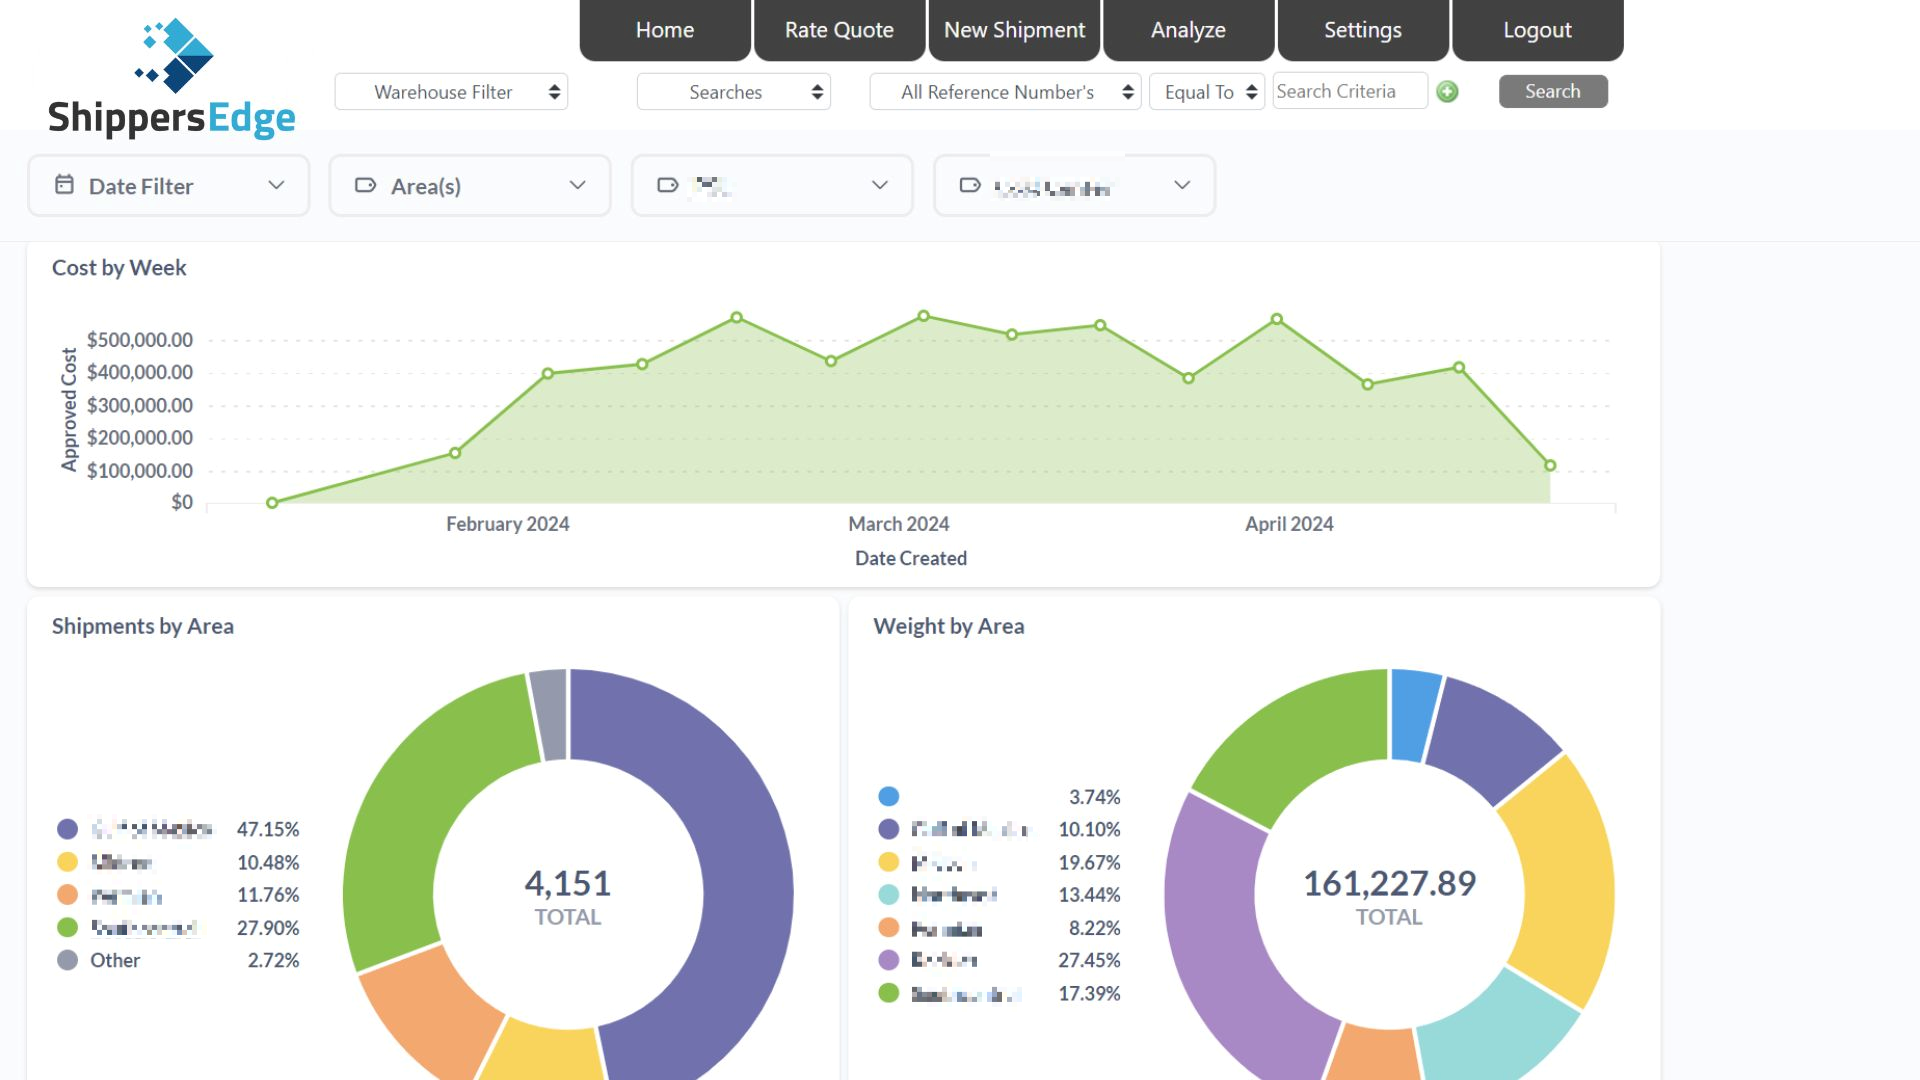
Task: Click the green 17.39% legend dot
Action: pyautogui.click(x=888, y=993)
